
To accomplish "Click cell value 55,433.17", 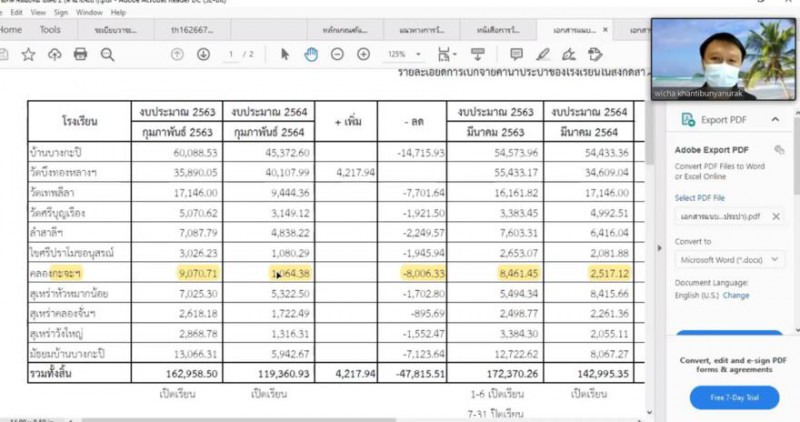I will click(516, 172).
